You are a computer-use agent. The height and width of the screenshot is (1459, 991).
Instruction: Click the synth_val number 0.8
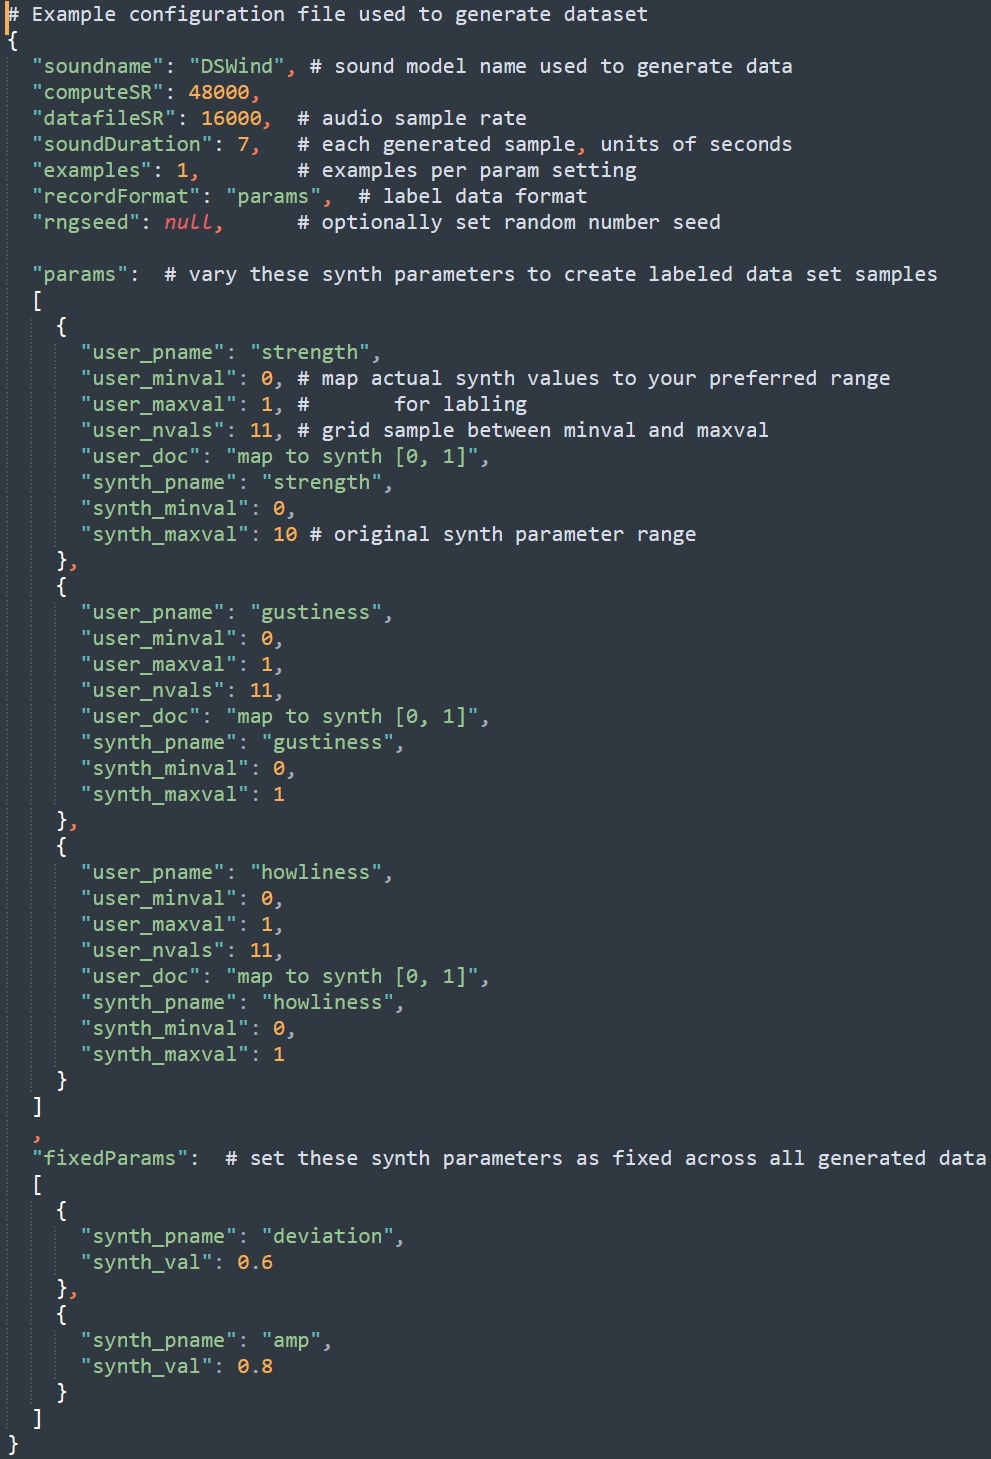click(x=255, y=1366)
